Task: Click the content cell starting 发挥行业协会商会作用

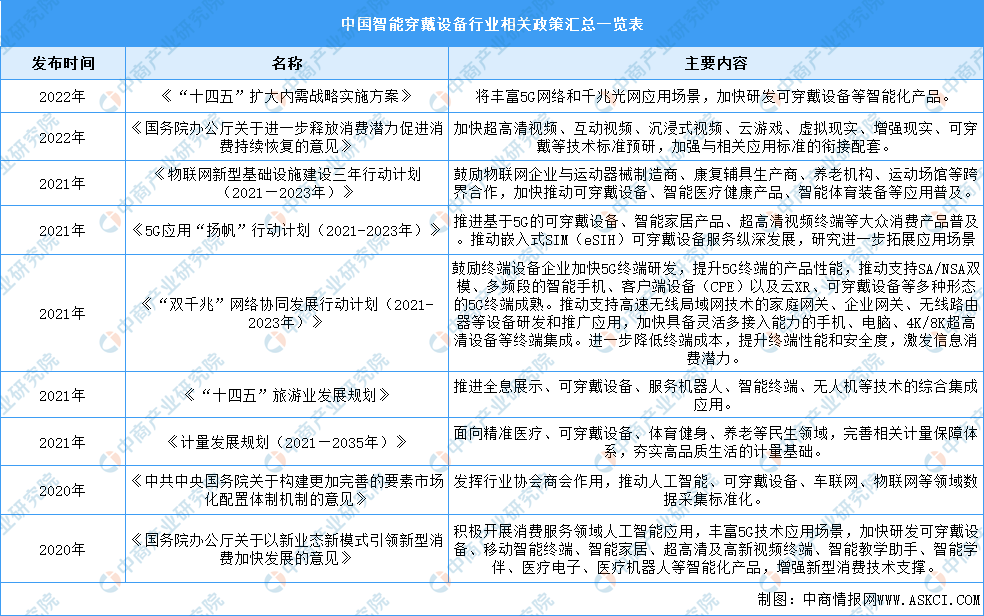Action: click(716, 491)
